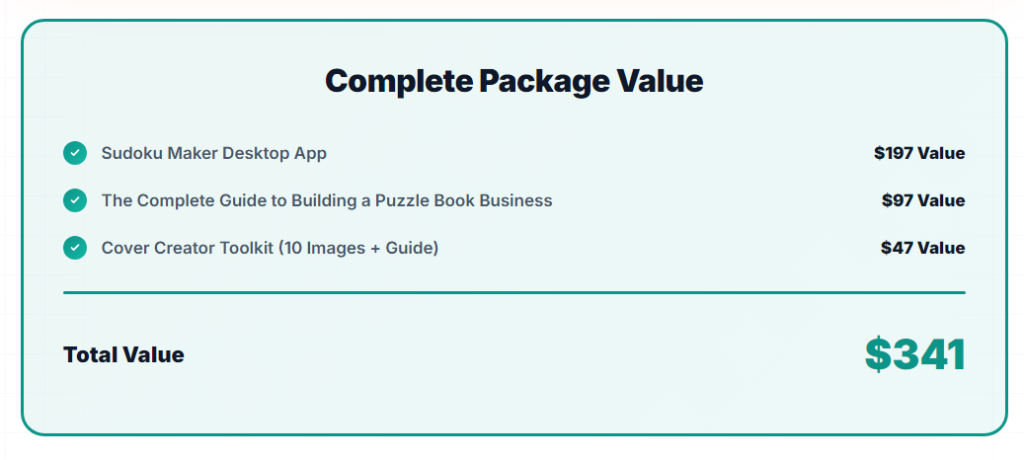Click the word "Complete" in the heading
The width and height of the screenshot is (1024, 460).
pyautogui.click(x=398, y=81)
